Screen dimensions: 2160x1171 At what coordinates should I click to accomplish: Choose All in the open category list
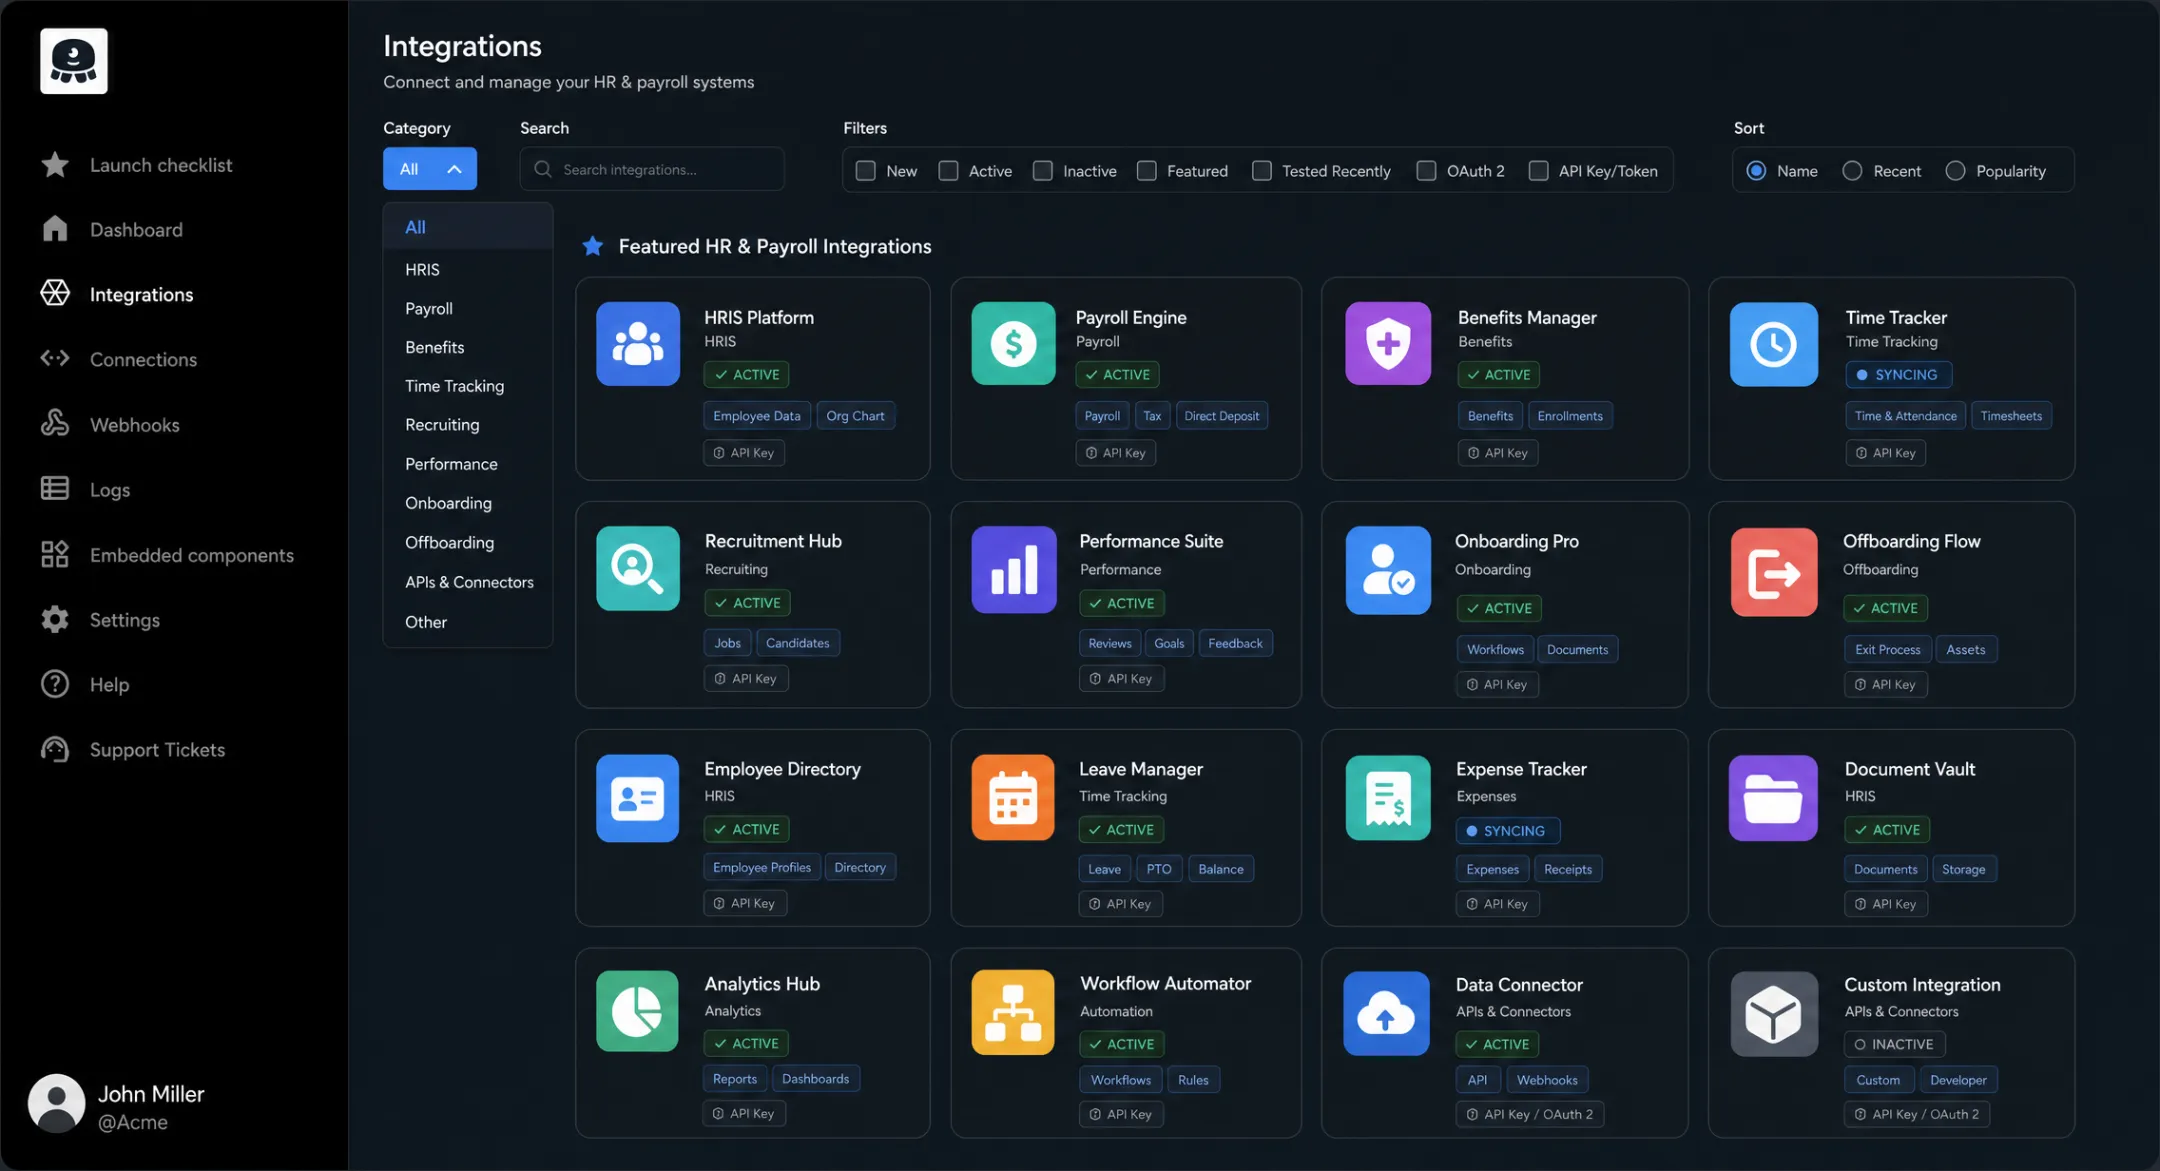click(467, 227)
